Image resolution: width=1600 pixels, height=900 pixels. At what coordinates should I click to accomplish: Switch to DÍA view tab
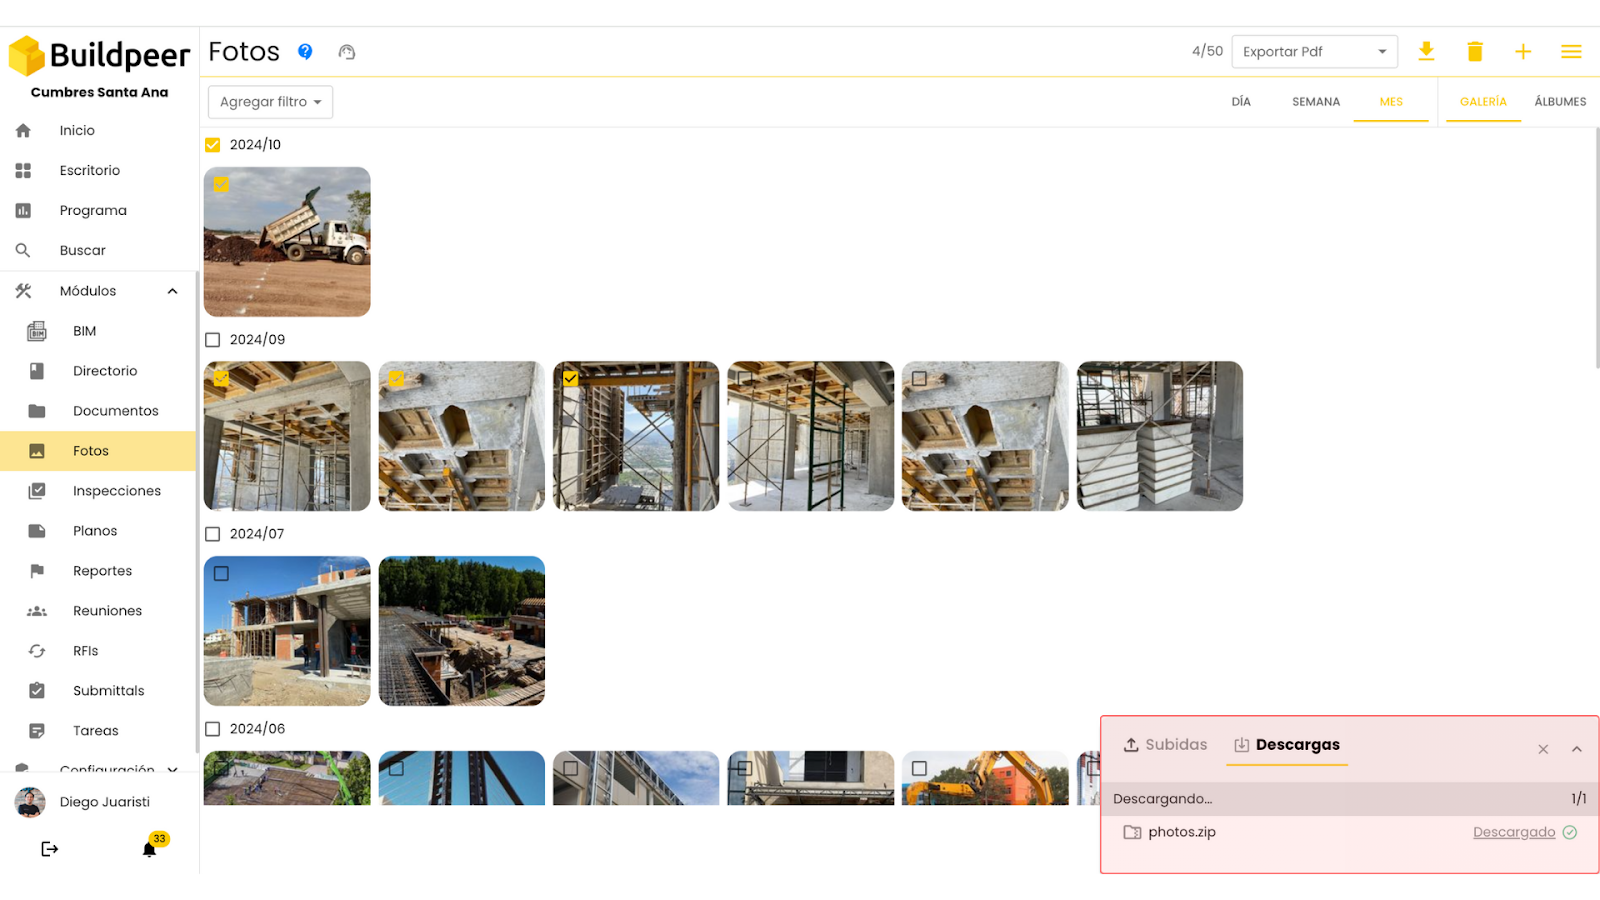click(x=1241, y=102)
